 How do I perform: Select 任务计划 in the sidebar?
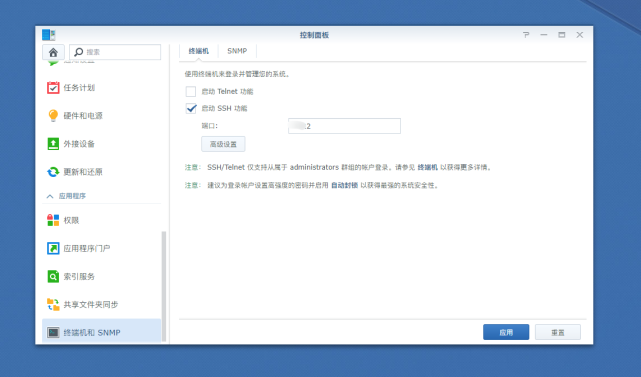79,88
